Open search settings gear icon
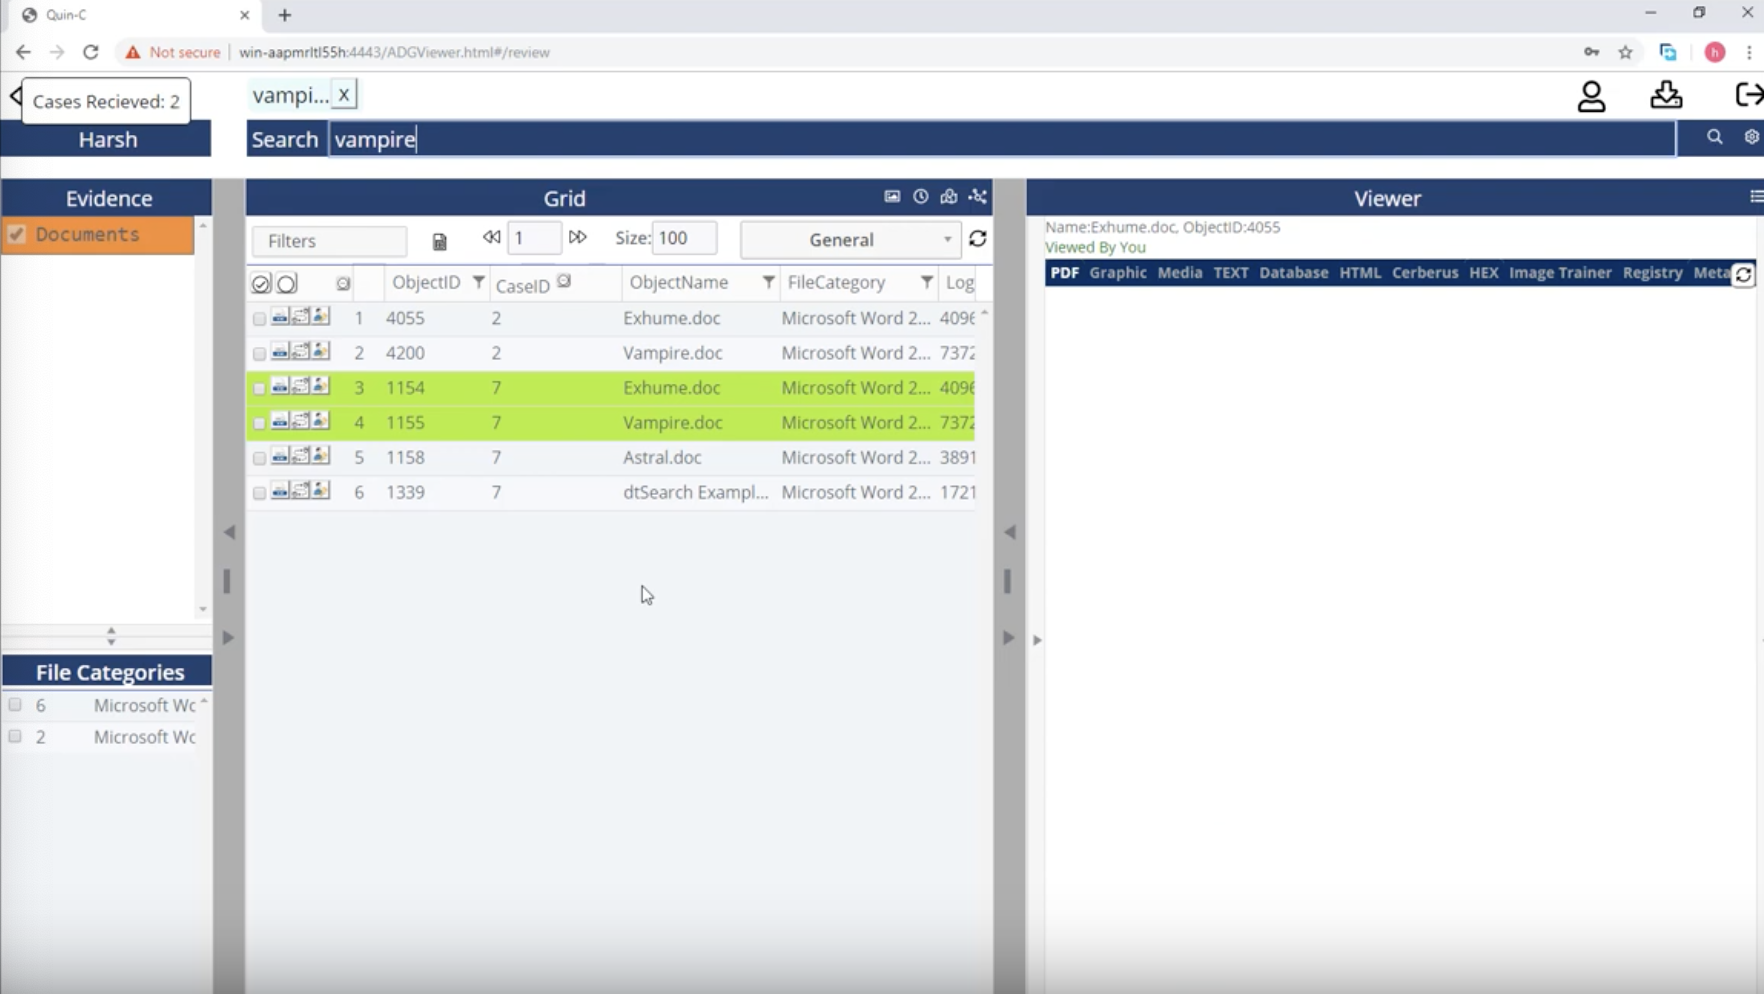Viewport: 1764px width, 994px height. pyautogui.click(x=1751, y=138)
